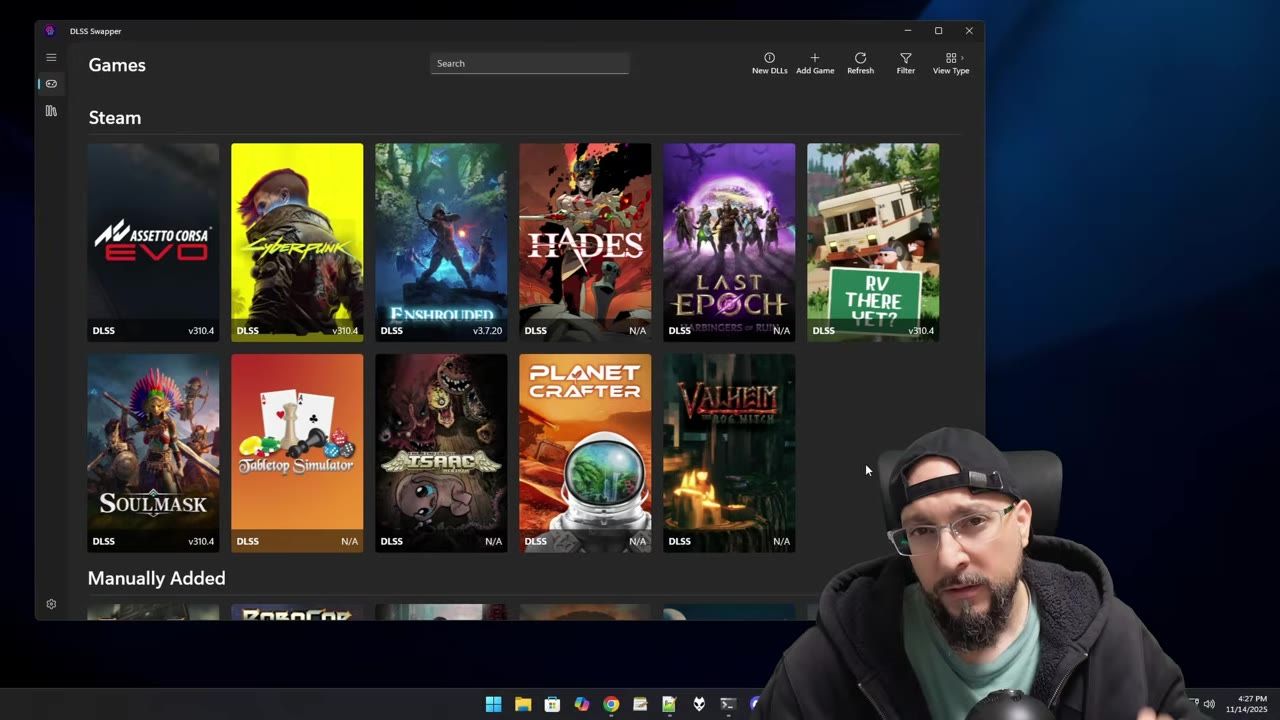Screen dimensions: 1280x720
Task: Click the Steam section heading
Action: [115, 118]
